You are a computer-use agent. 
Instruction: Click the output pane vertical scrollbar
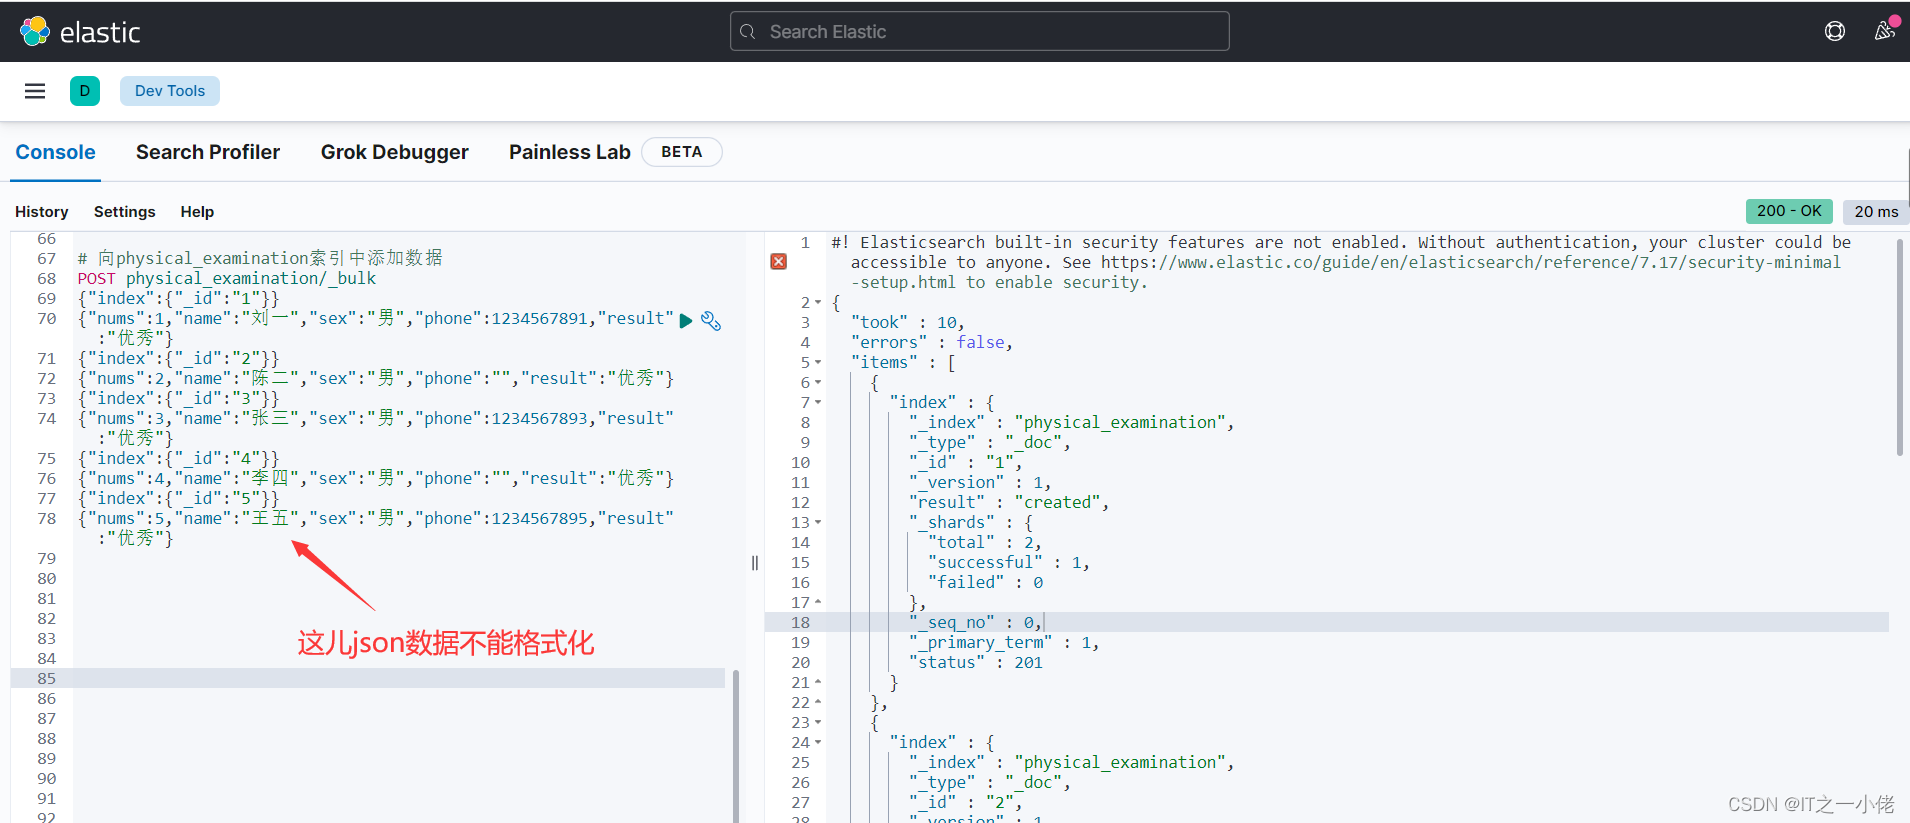coord(1900,347)
